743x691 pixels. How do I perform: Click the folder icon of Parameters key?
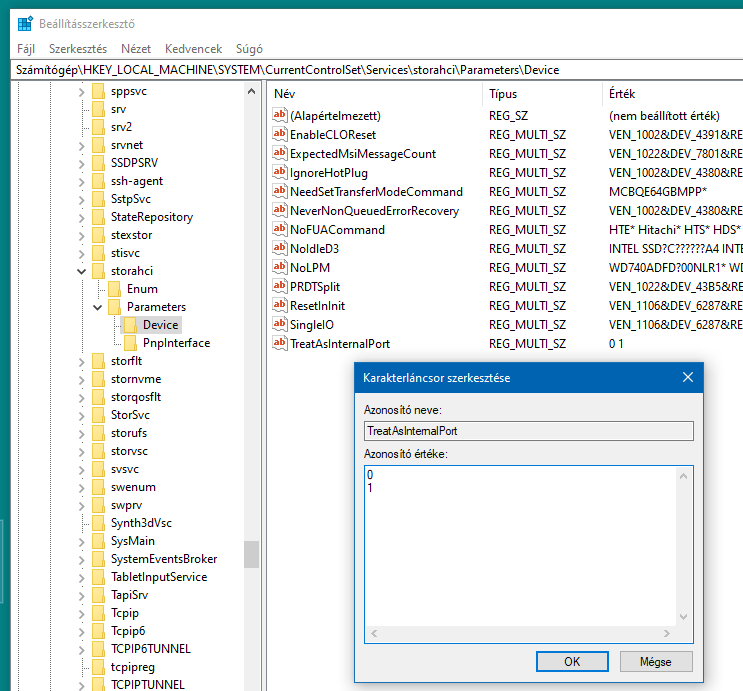pyautogui.click(x=115, y=307)
